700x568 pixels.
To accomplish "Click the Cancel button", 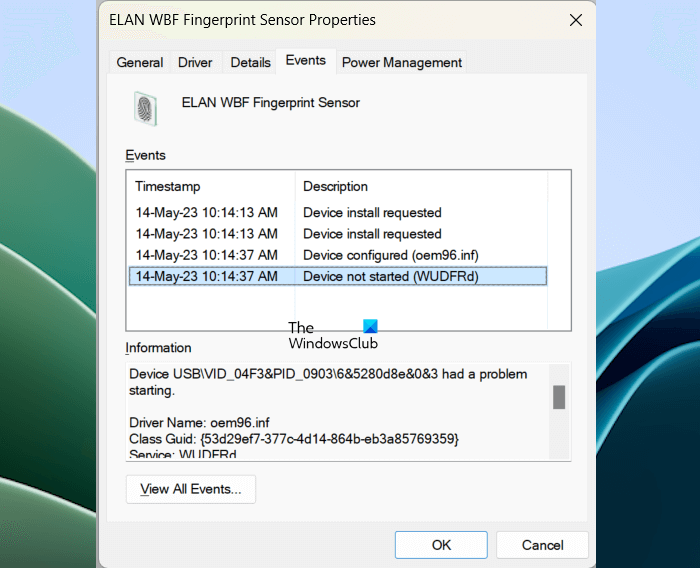I will tap(543, 545).
